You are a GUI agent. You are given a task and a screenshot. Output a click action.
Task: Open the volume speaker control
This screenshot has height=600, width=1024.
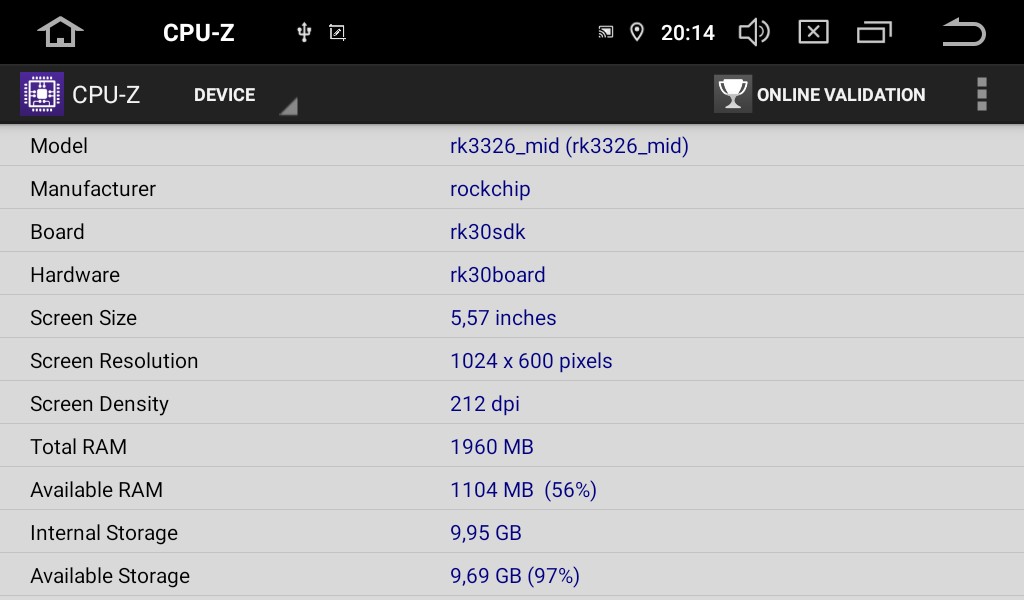click(x=754, y=32)
